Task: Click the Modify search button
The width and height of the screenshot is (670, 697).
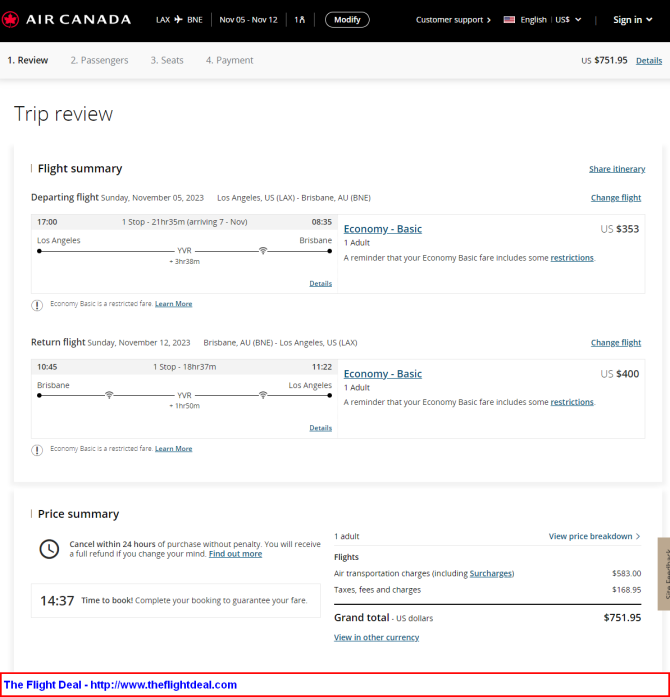Action: click(347, 20)
